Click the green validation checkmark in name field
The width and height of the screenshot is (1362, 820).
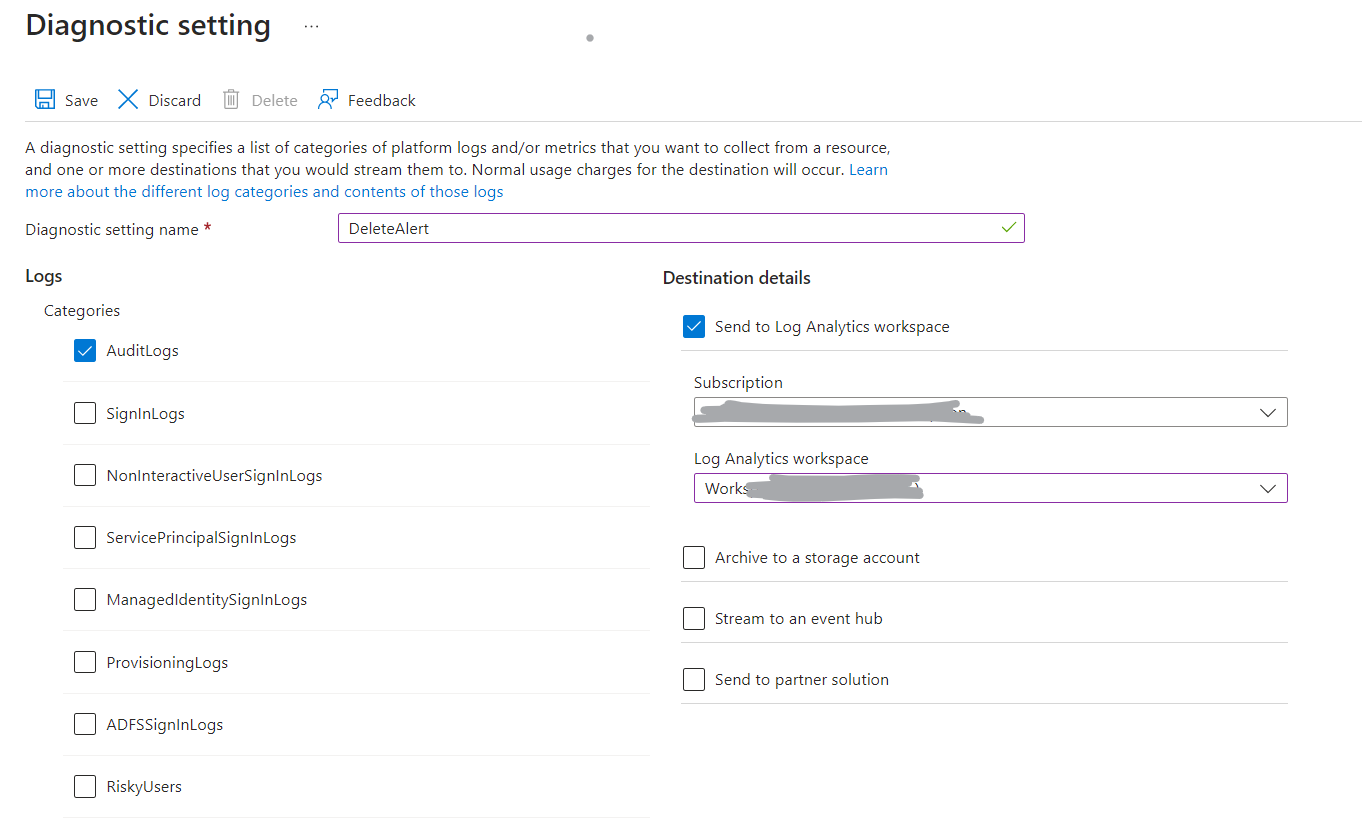[x=1009, y=228]
